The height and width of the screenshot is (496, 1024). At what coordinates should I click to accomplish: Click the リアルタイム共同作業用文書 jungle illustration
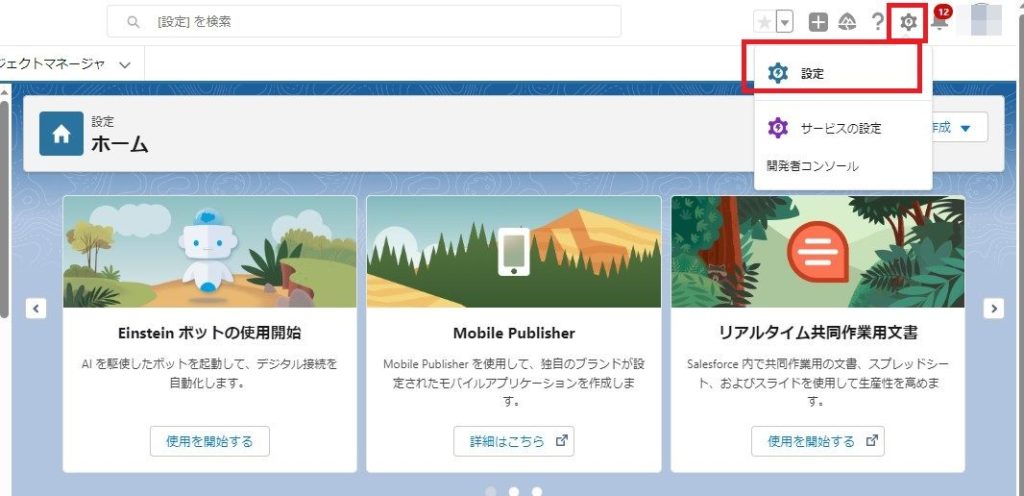(818, 252)
